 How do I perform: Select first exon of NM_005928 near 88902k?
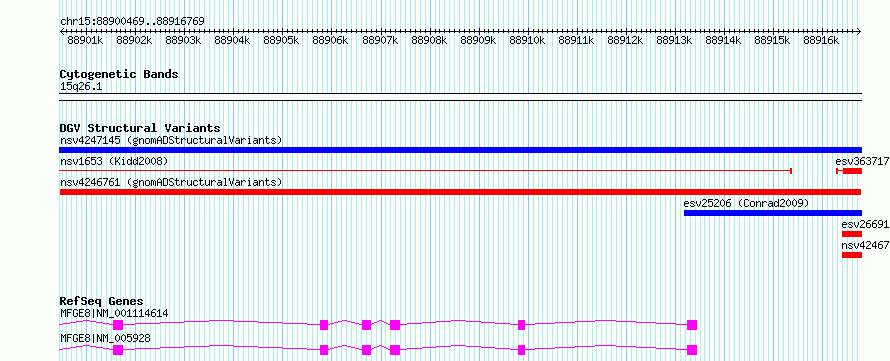tap(118, 350)
